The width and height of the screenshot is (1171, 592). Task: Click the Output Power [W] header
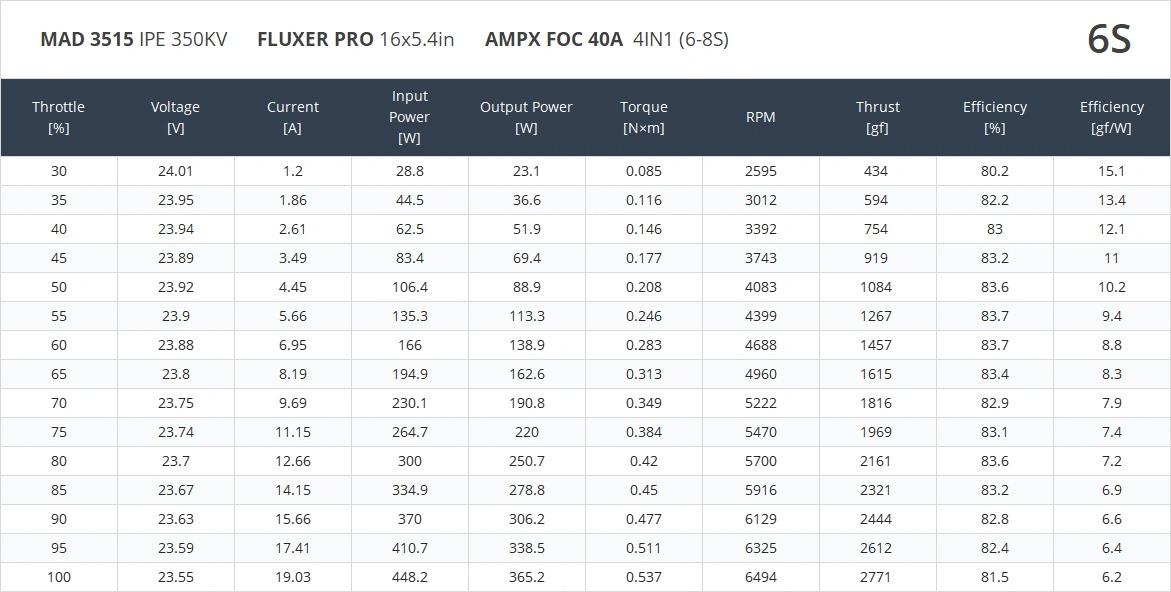526,117
